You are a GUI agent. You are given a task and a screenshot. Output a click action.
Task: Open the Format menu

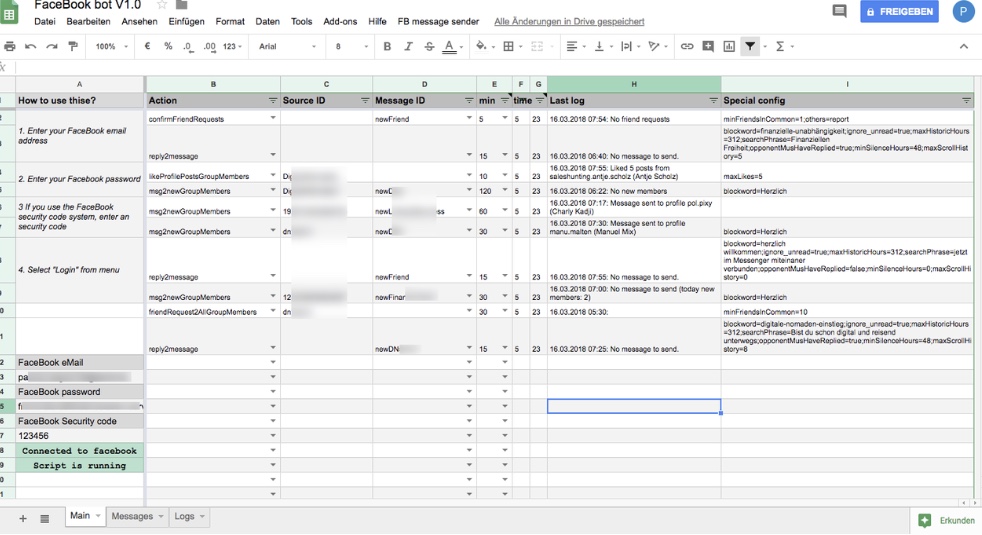click(230, 21)
